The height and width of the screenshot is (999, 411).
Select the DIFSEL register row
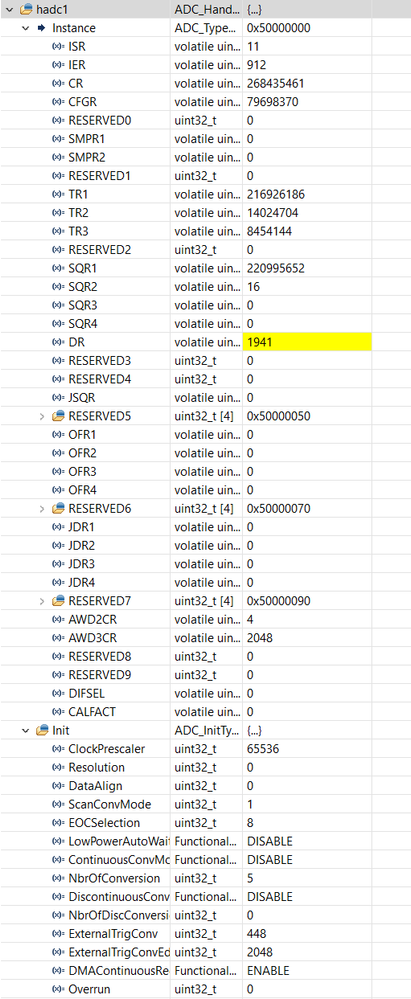tap(205, 693)
